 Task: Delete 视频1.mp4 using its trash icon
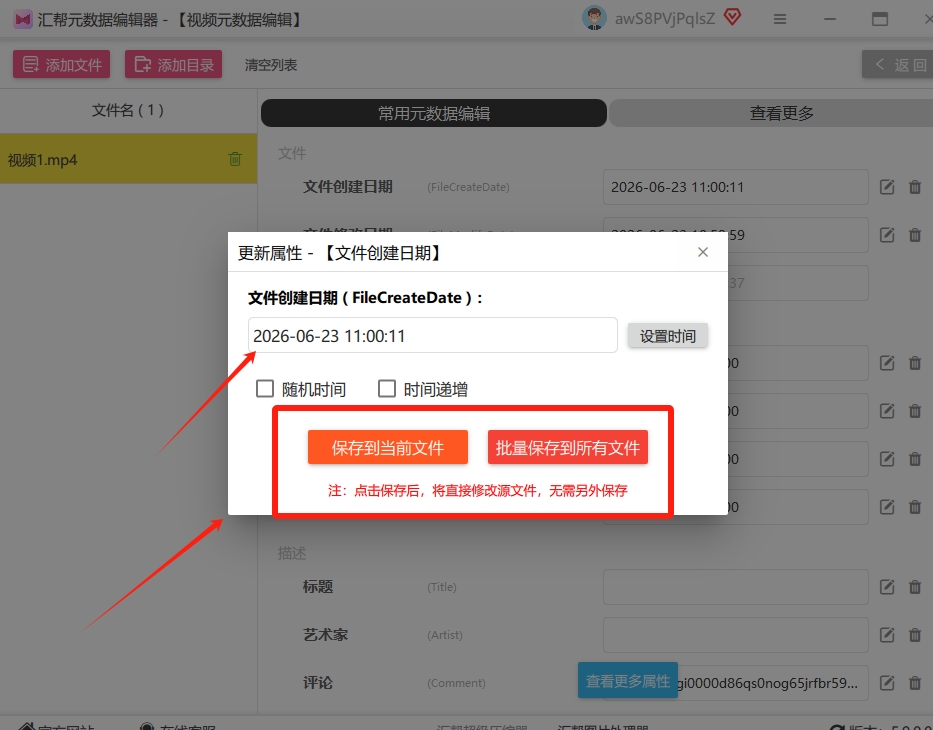coord(235,159)
